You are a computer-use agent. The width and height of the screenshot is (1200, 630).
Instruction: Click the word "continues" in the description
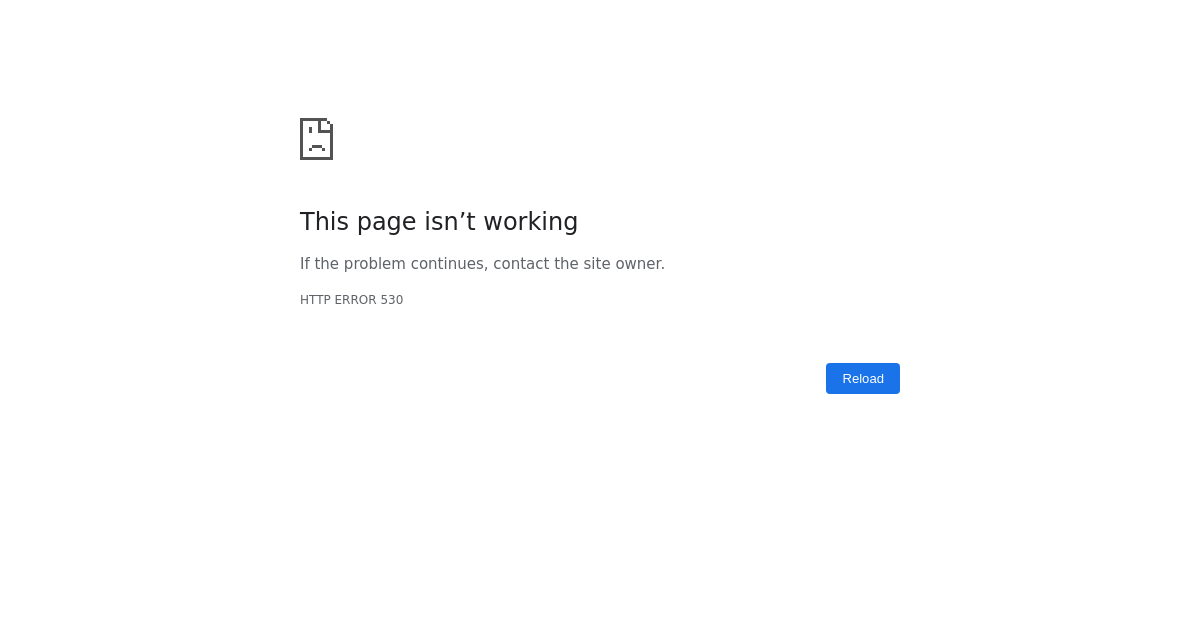click(449, 264)
